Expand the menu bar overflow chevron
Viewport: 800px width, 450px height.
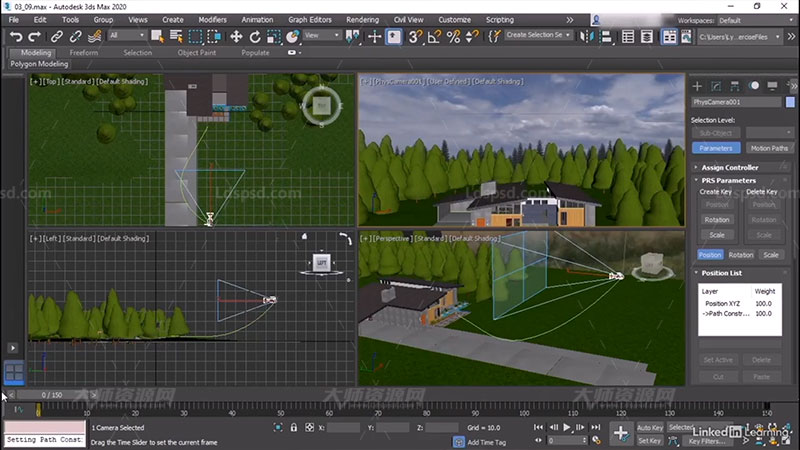pyautogui.click(x=569, y=20)
